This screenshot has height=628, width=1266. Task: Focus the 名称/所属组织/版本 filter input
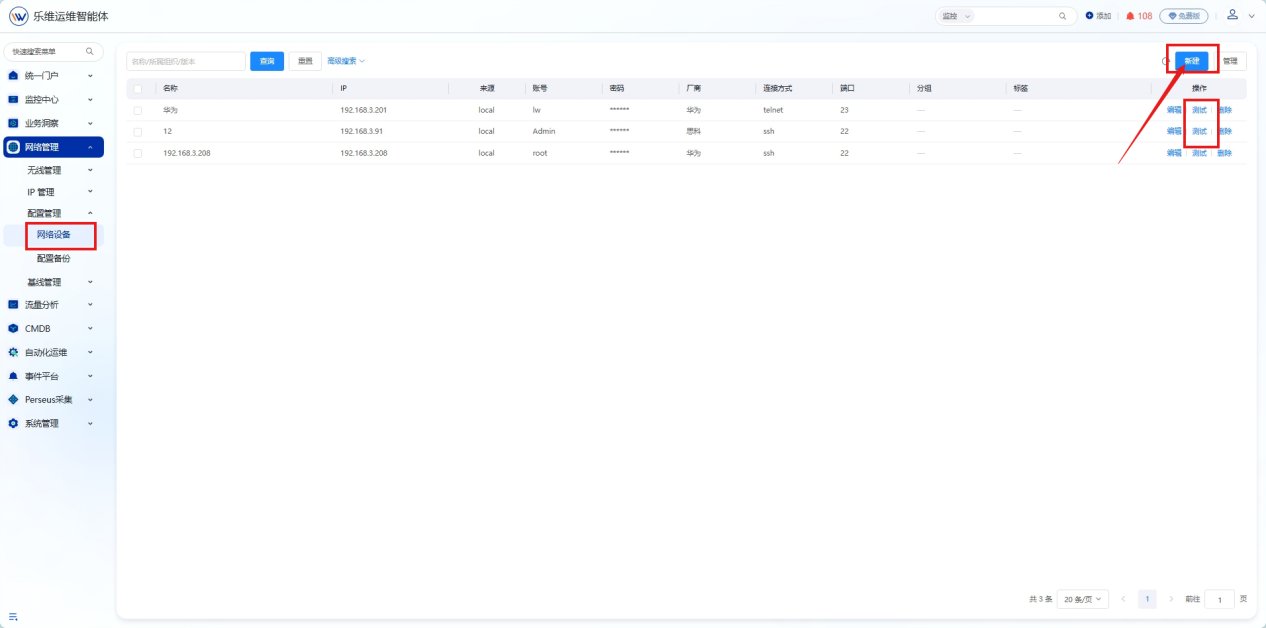185,61
